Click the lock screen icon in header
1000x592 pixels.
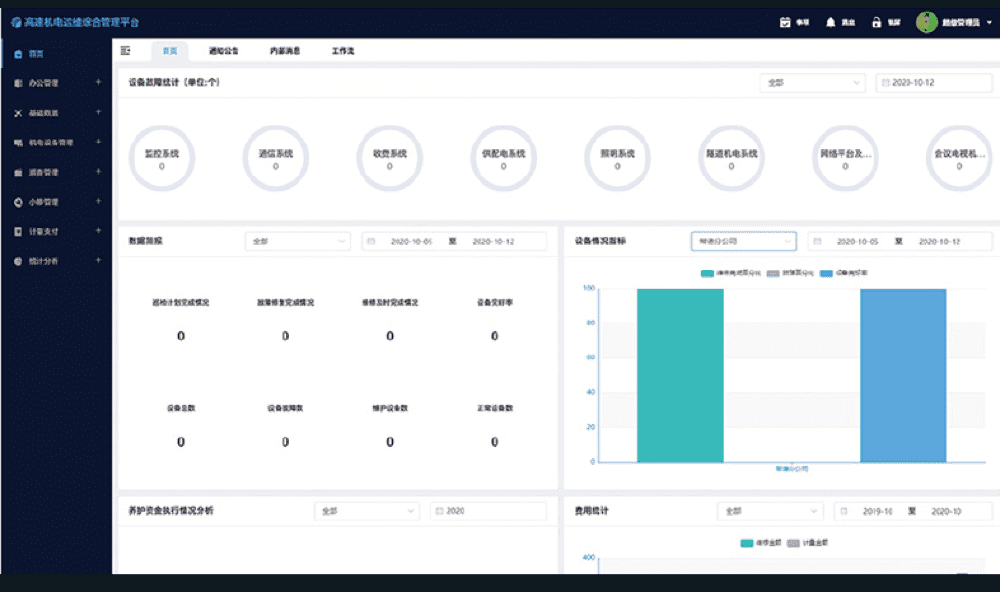876,22
